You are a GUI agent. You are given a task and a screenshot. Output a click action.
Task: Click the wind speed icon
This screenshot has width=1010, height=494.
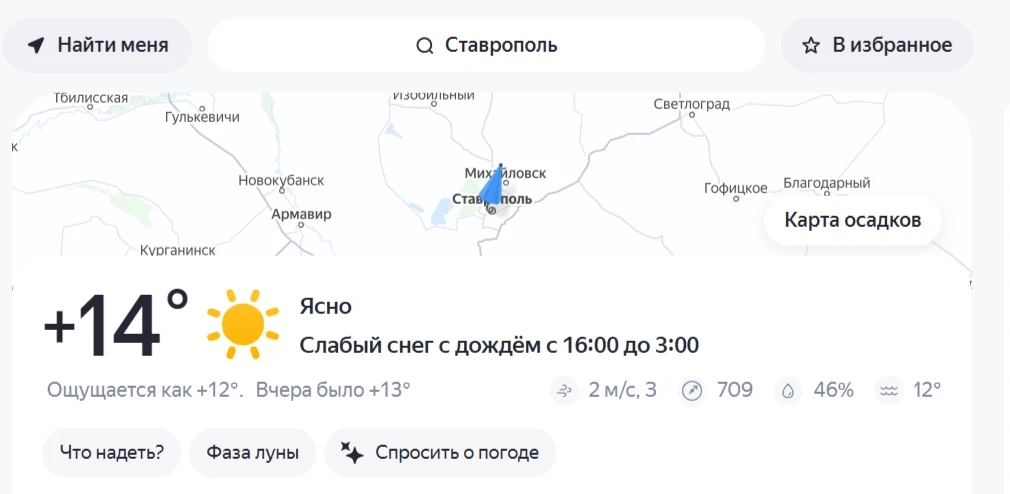coord(564,390)
